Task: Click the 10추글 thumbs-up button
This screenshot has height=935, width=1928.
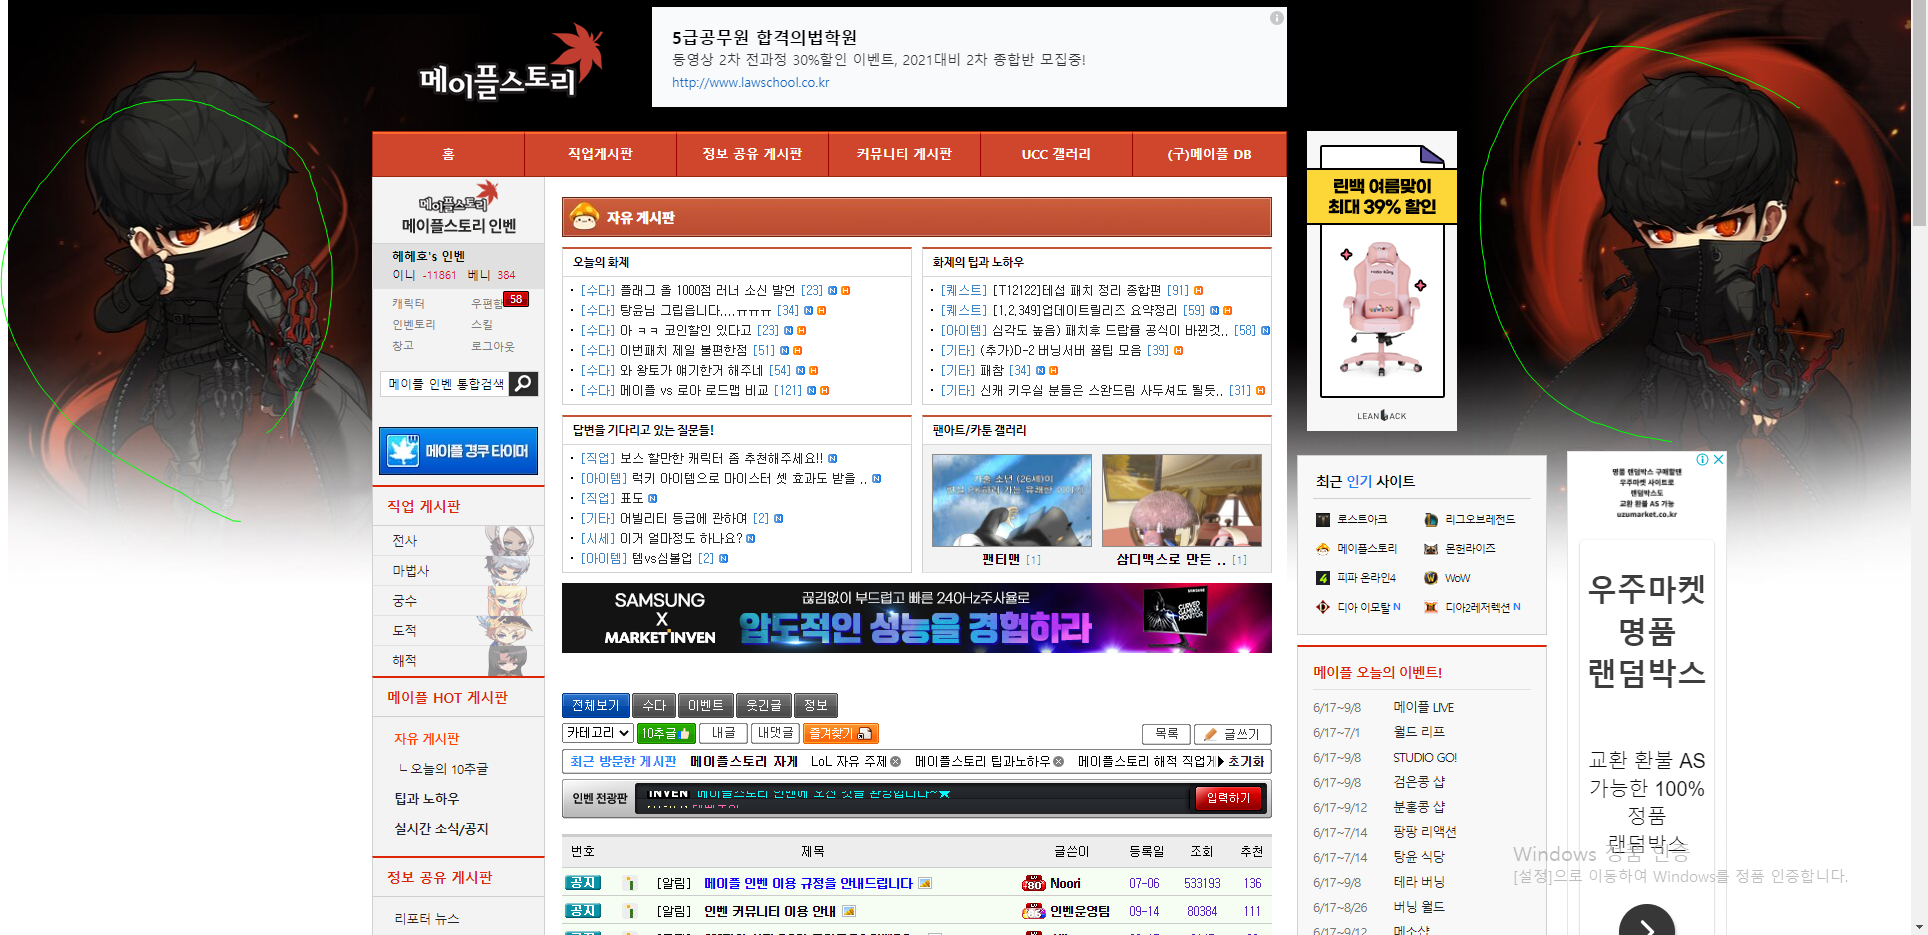Action: coord(666,734)
